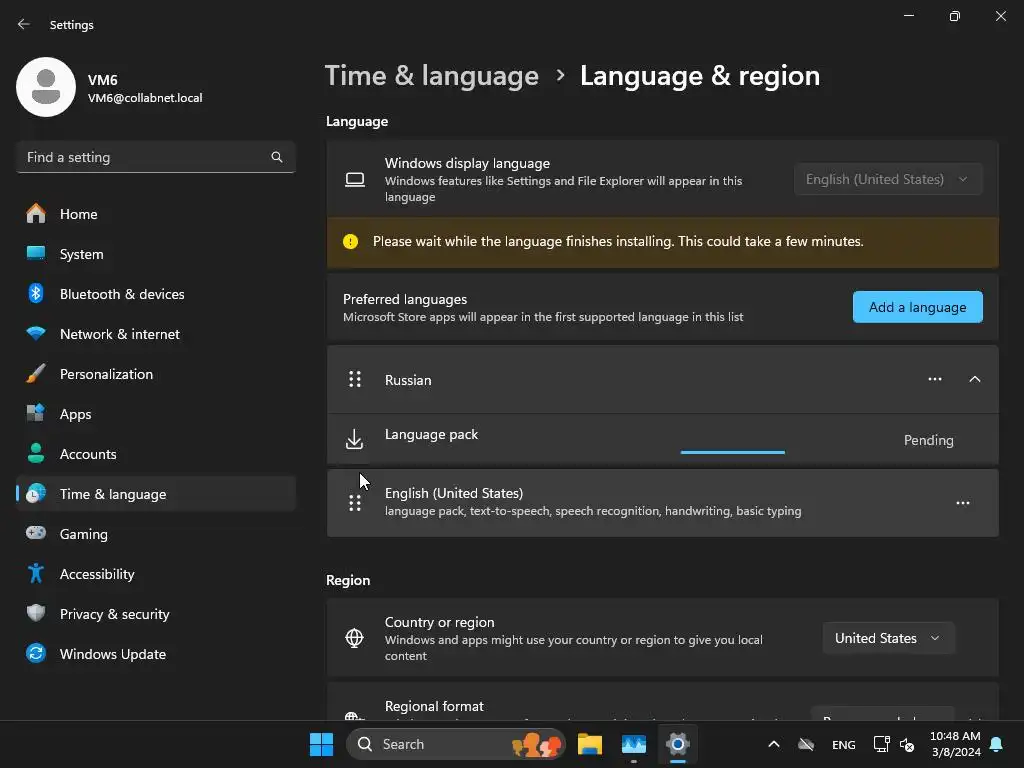The image size is (1024, 768).
Task: Click the Accounts icon in sidebar
Action: (x=36, y=454)
